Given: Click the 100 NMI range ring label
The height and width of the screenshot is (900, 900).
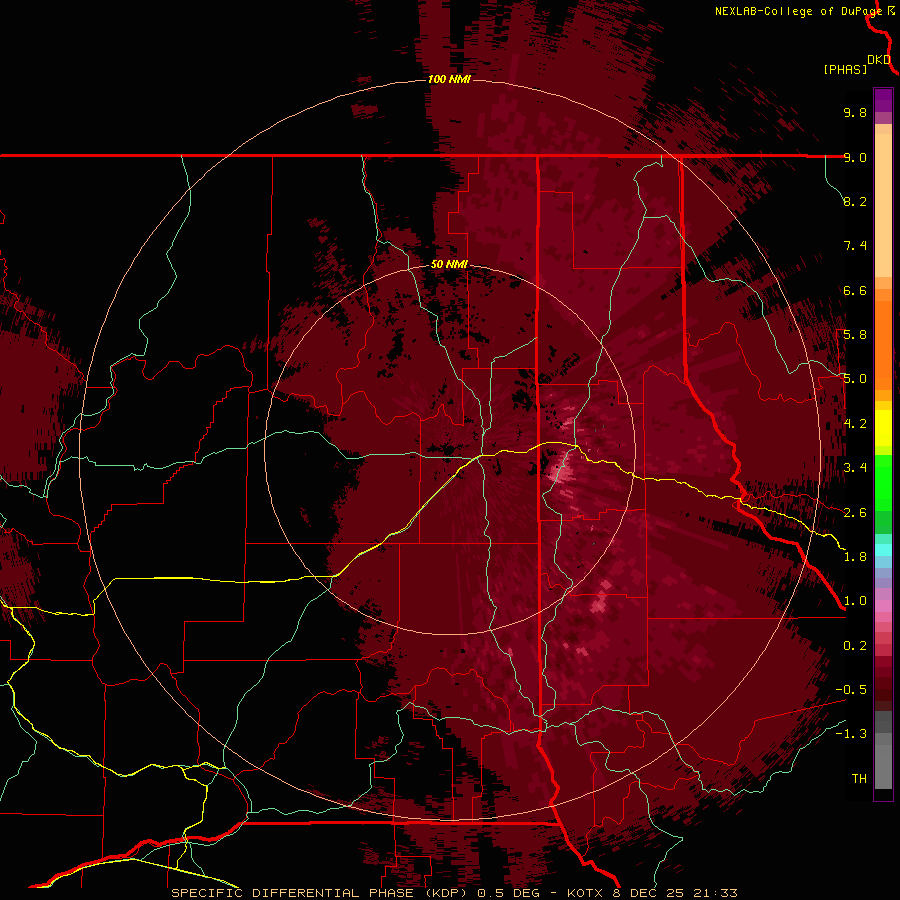Looking at the screenshot, I should (x=449, y=79).
